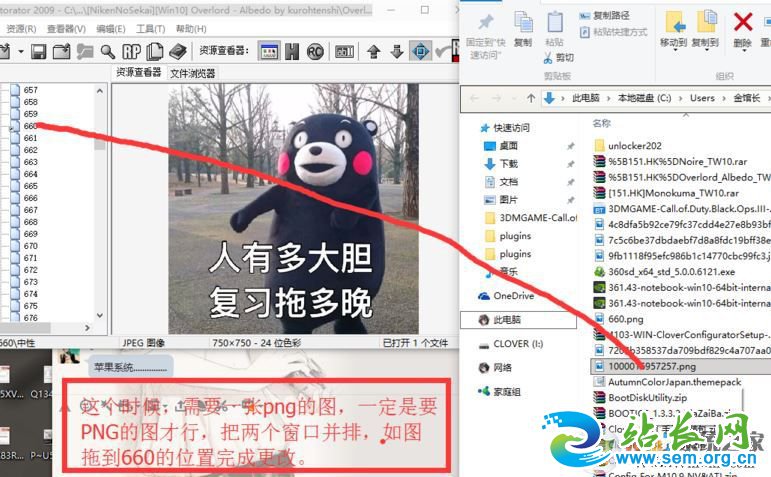Open the Find magnifier tool in Restorator

(108, 51)
